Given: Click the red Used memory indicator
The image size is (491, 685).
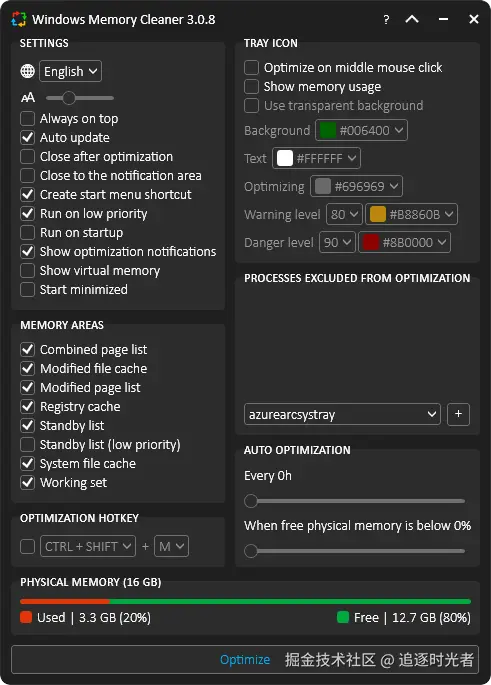Looking at the screenshot, I should [x=26, y=617].
